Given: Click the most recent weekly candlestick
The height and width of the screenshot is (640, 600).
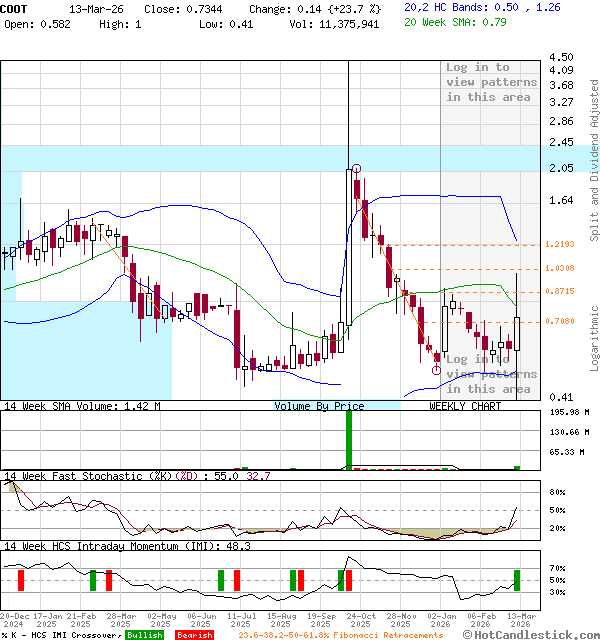Looking at the screenshot, I should point(517,334).
